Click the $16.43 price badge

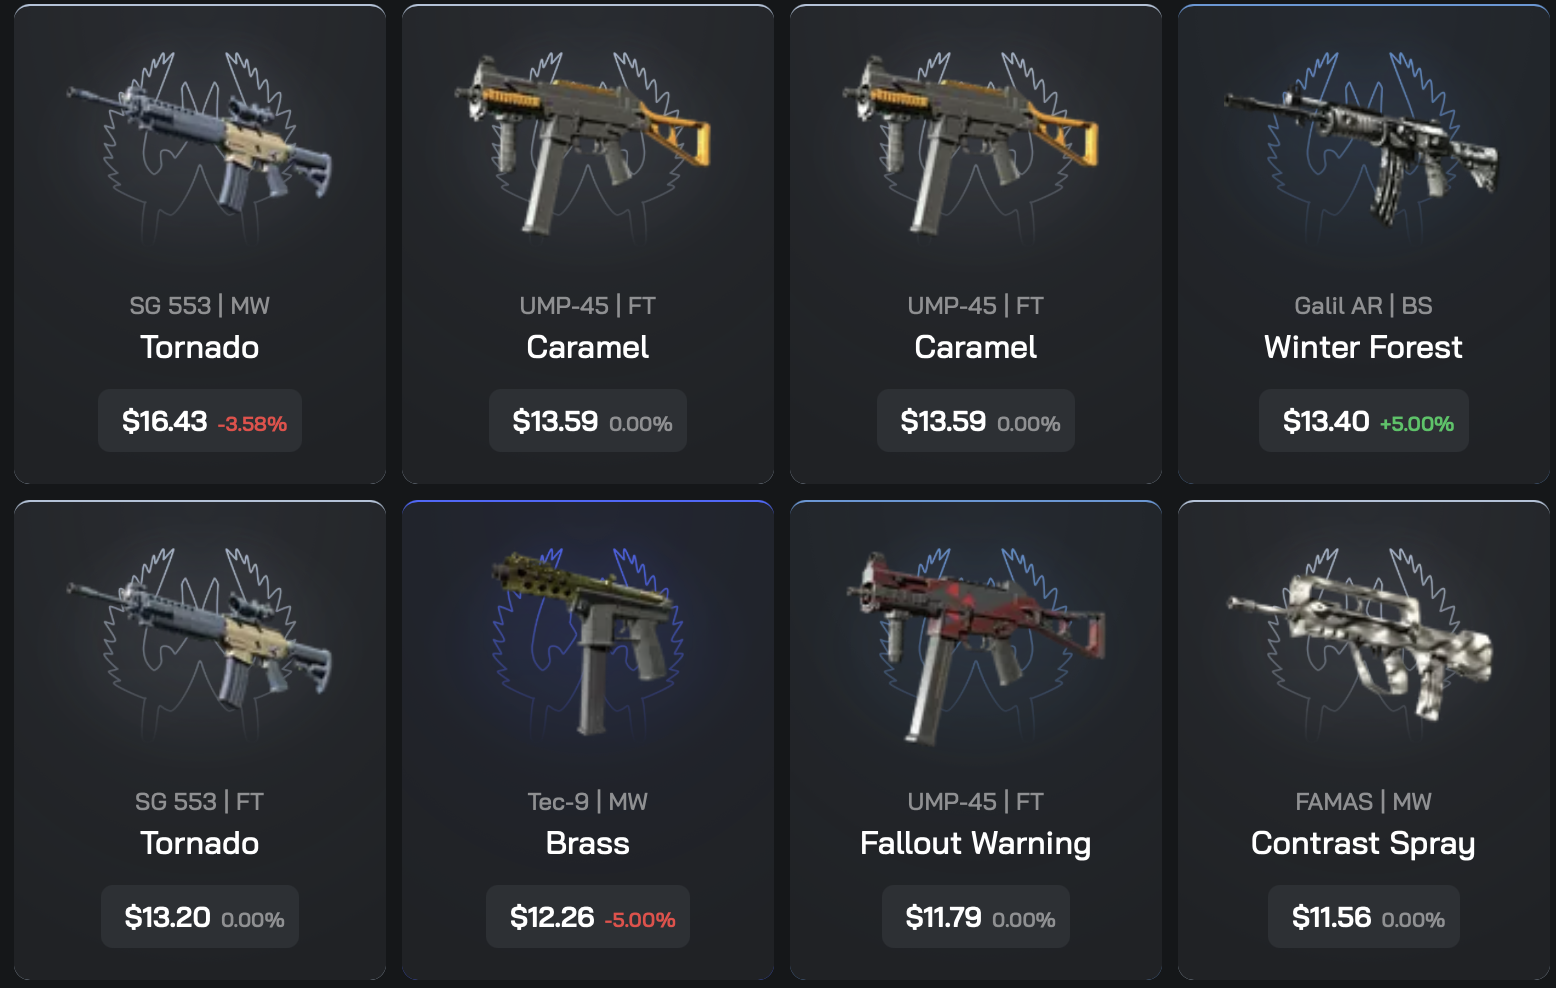pyautogui.click(x=200, y=421)
